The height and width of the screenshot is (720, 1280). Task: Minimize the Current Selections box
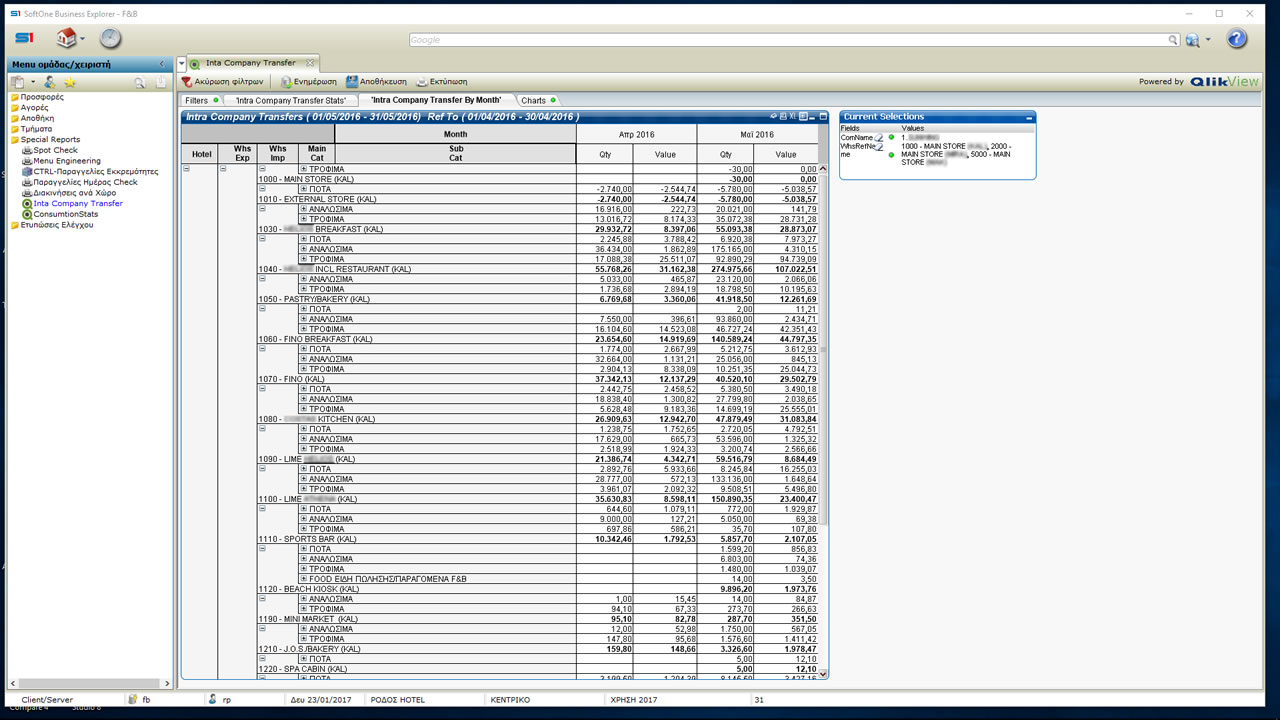(x=1029, y=117)
